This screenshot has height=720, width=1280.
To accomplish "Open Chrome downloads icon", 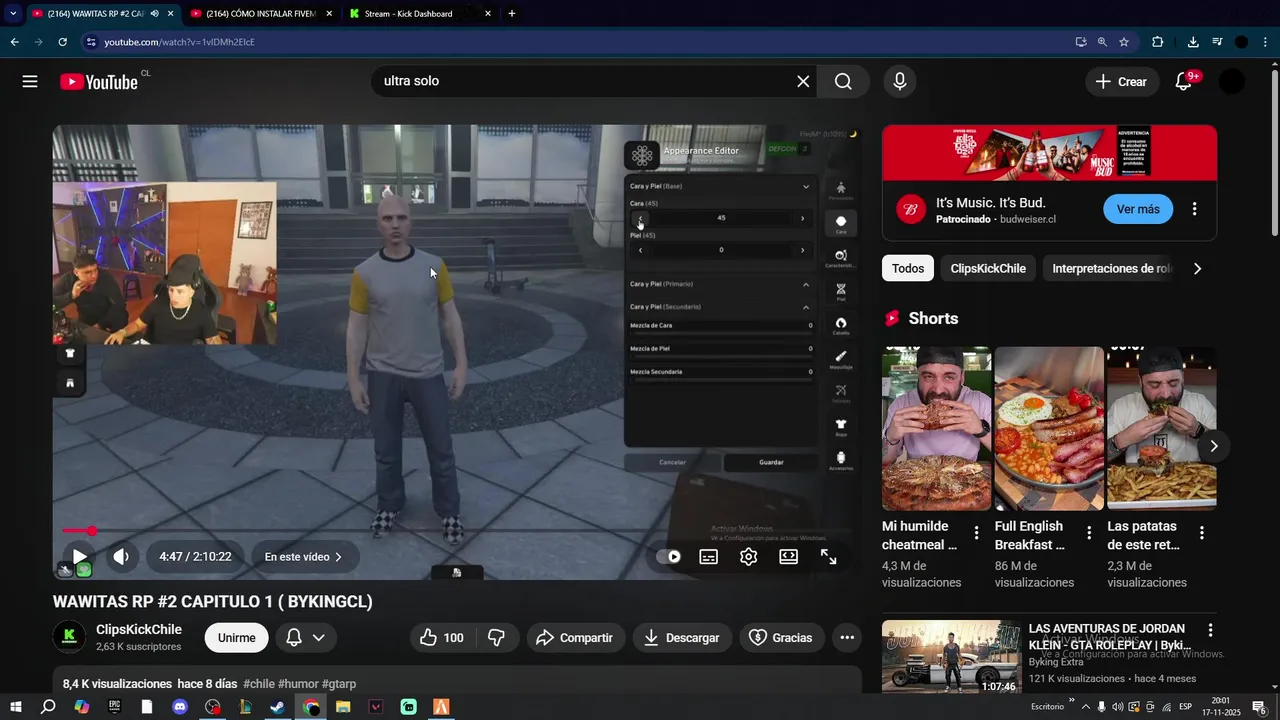I will tap(1193, 42).
